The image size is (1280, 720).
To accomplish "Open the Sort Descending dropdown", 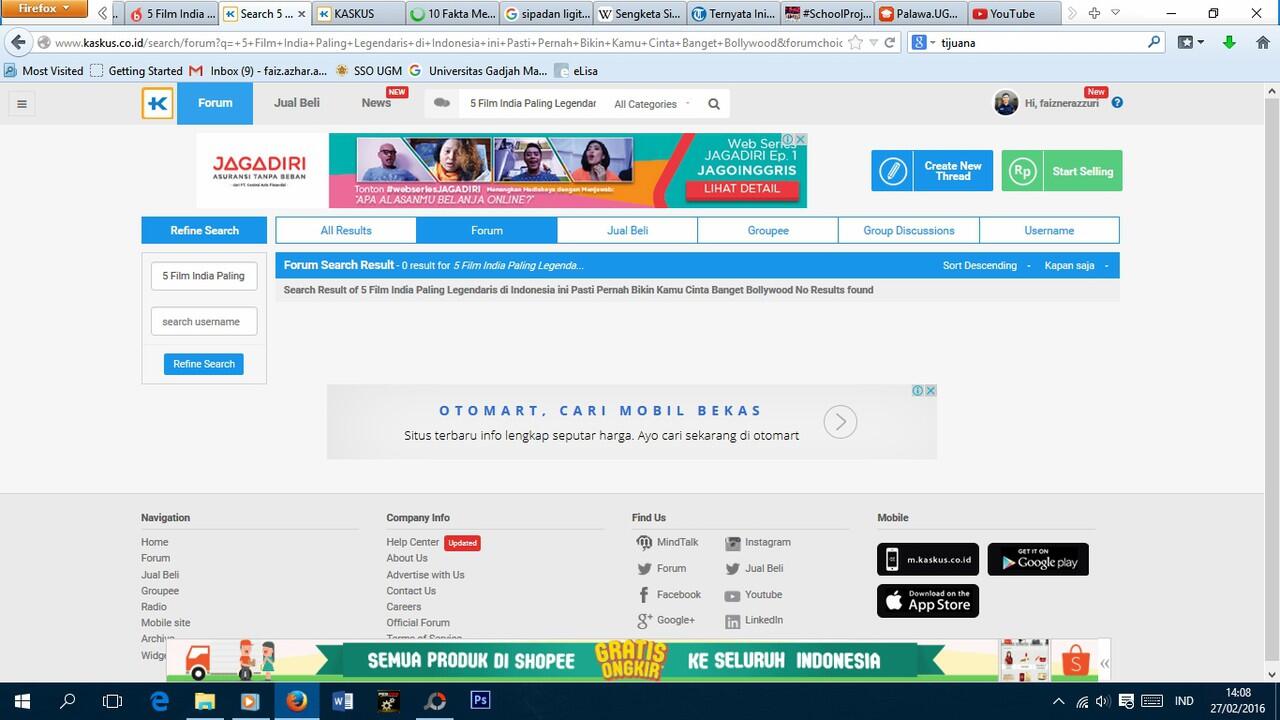I will click(986, 265).
